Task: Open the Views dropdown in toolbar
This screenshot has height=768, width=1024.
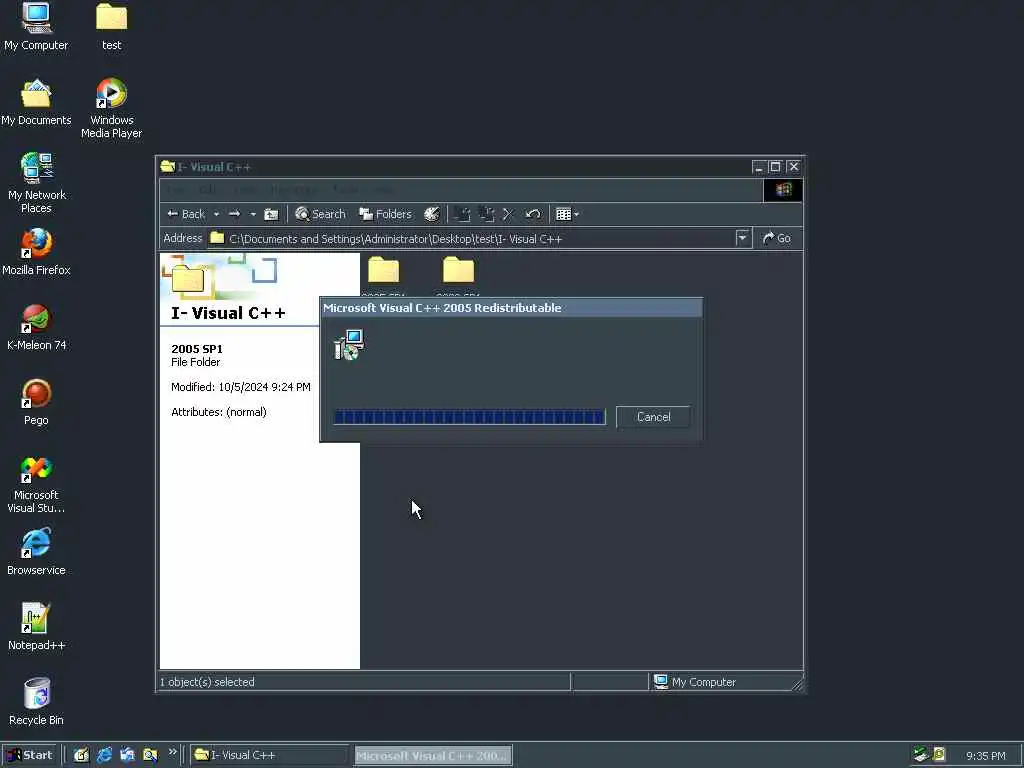Action: coord(567,214)
